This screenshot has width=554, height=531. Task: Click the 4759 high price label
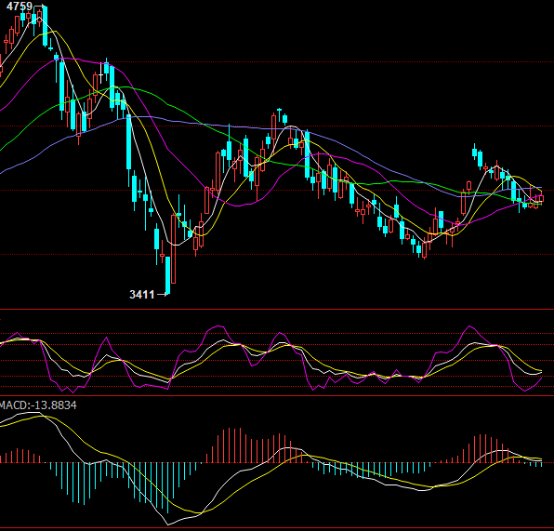click(x=19, y=6)
